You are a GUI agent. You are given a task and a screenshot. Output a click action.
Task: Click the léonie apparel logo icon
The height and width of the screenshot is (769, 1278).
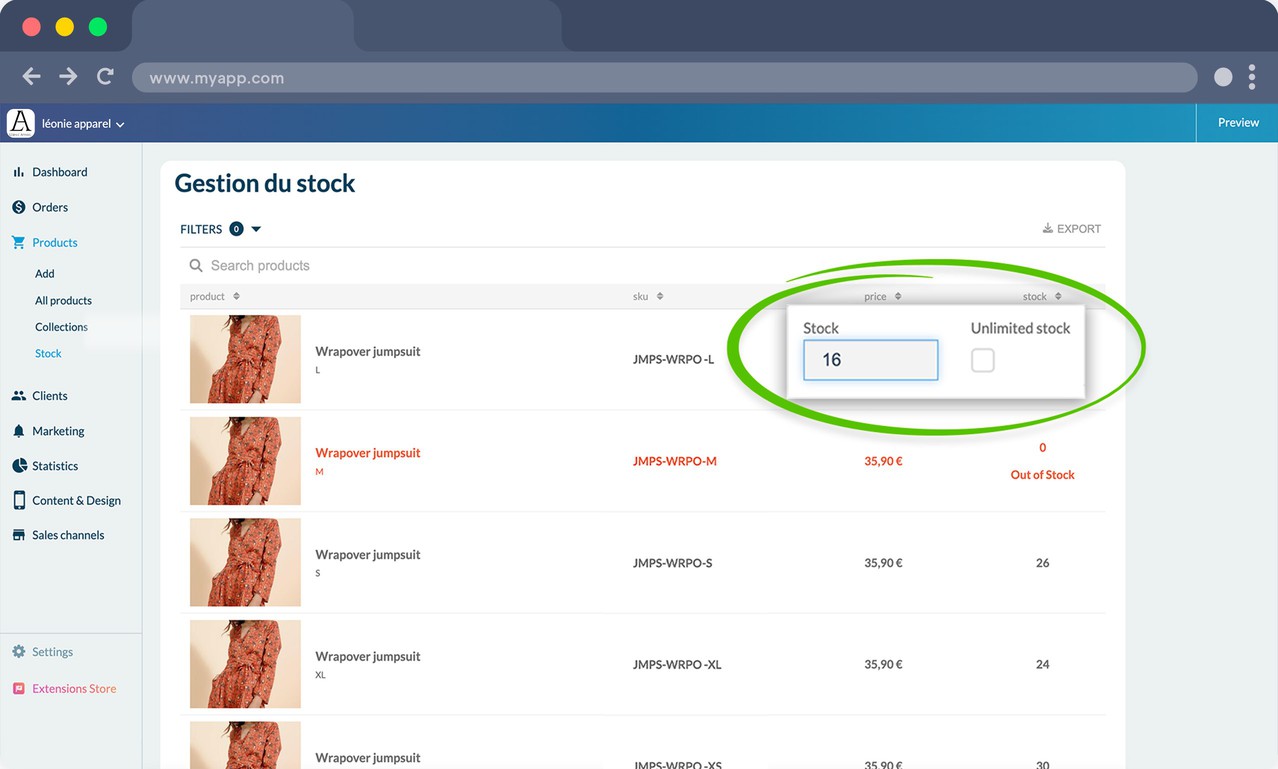pyautogui.click(x=20, y=123)
